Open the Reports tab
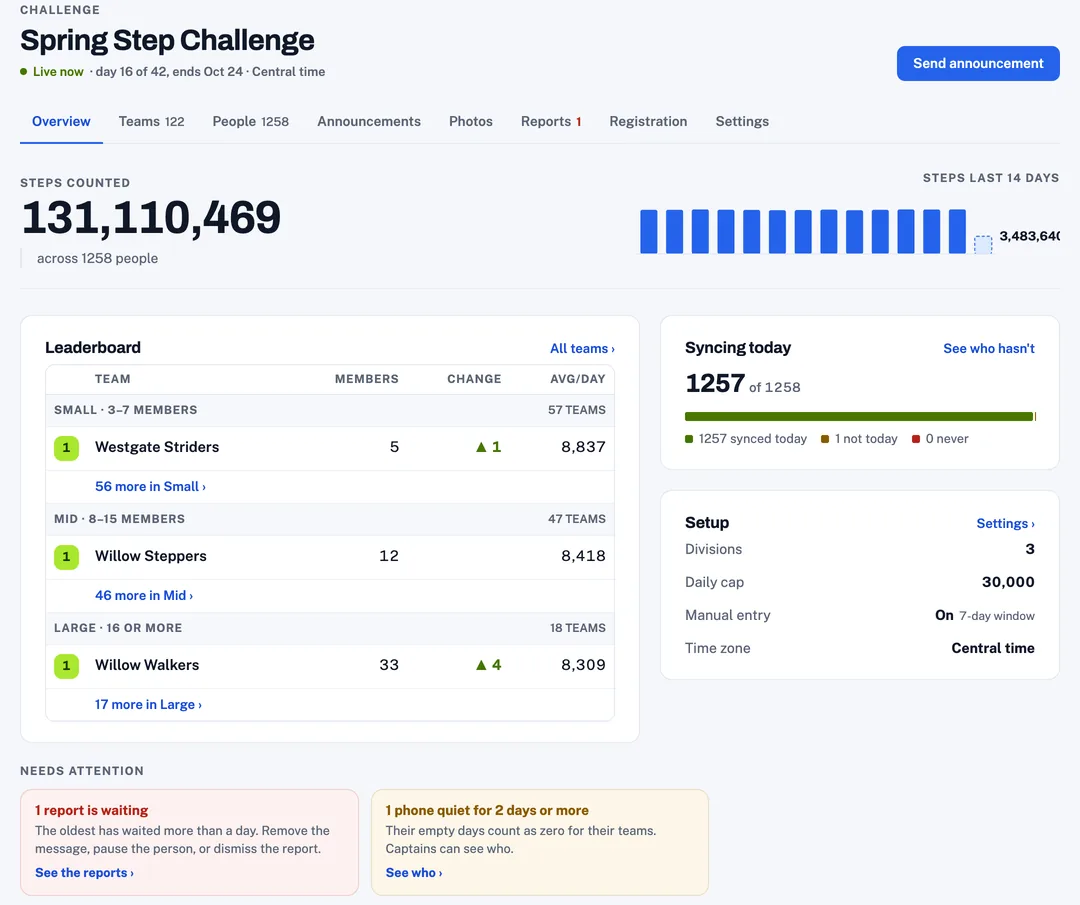The height and width of the screenshot is (905, 1080). pyautogui.click(x=551, y=121)
